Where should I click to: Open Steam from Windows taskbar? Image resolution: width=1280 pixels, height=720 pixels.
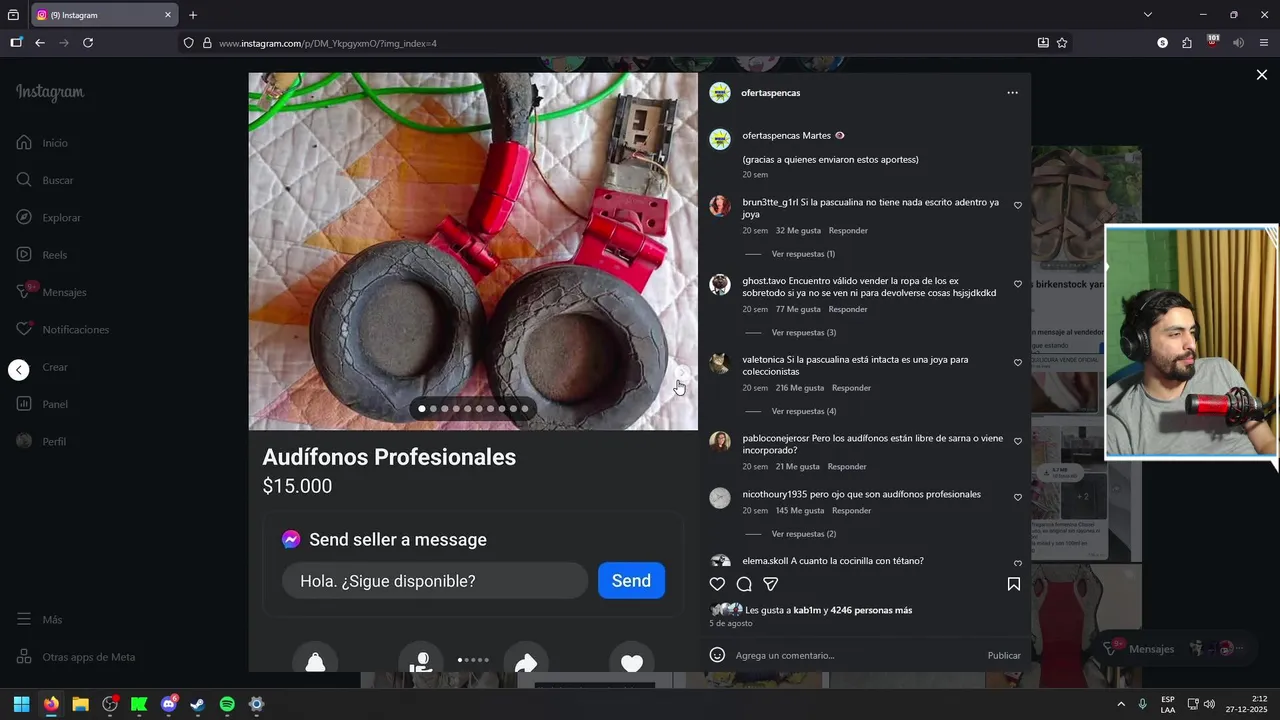click(x=198, y=704)
